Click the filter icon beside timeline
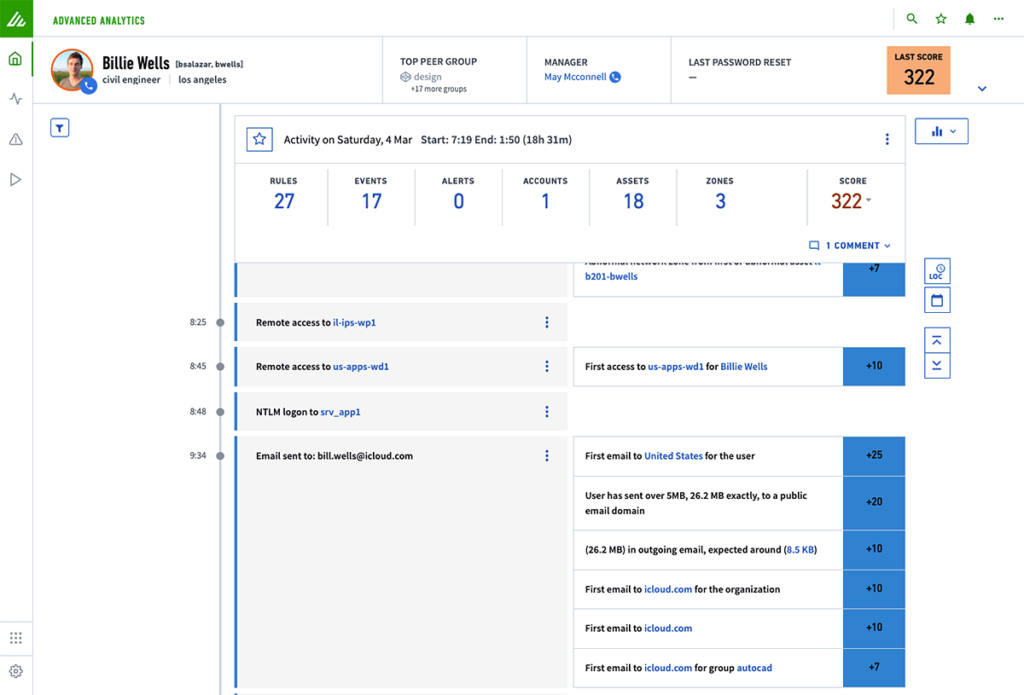Screen dimensions: 1024x695 point(60,127)
